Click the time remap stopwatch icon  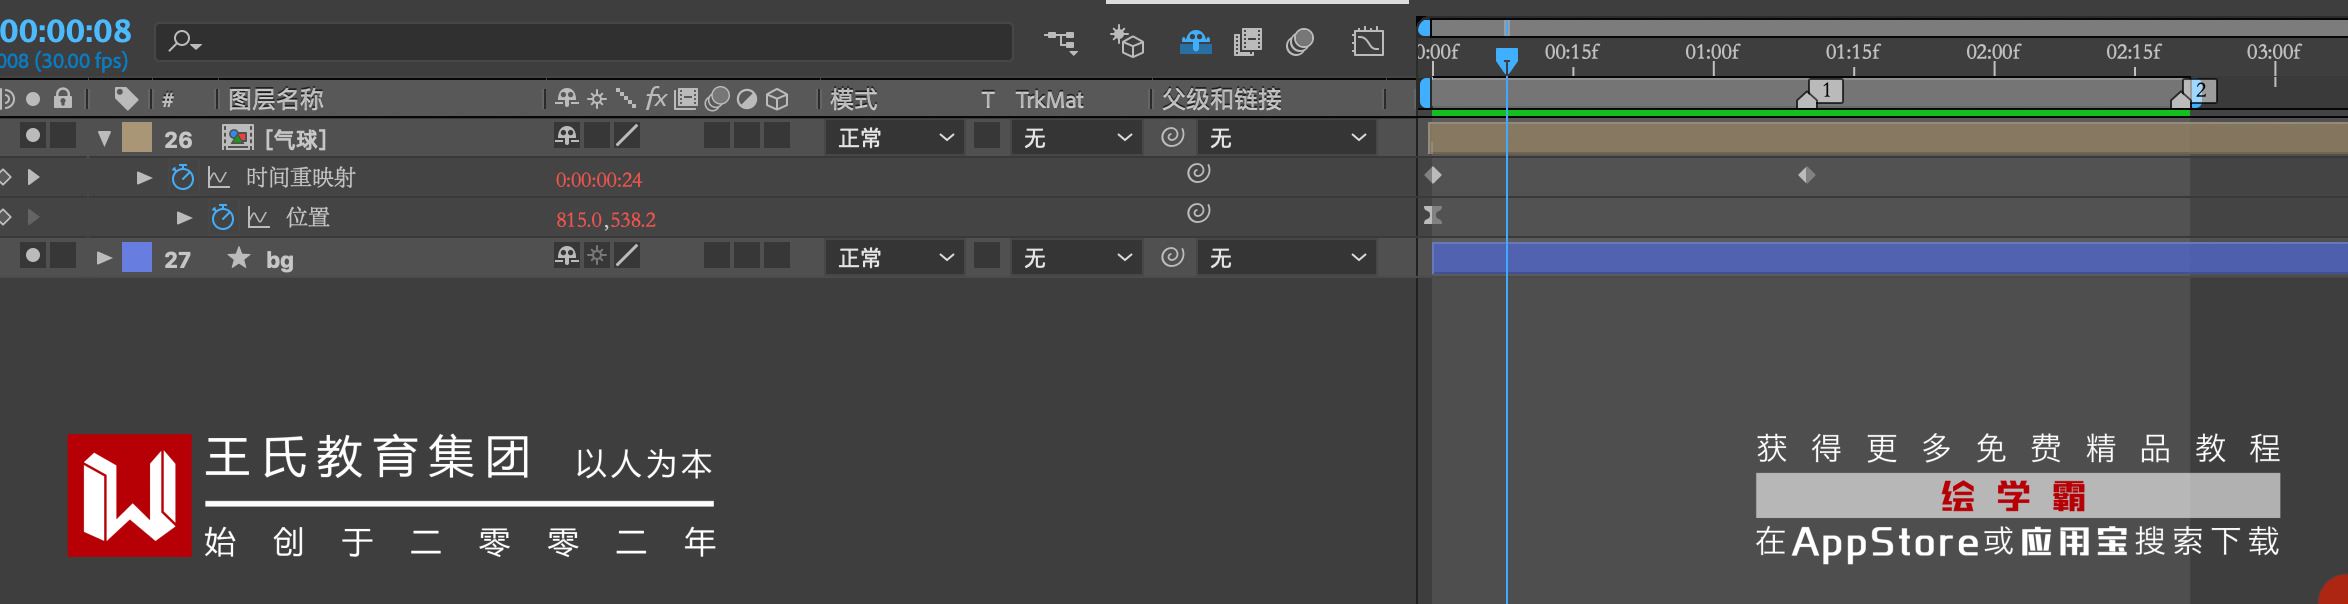[x=182, y=178]
